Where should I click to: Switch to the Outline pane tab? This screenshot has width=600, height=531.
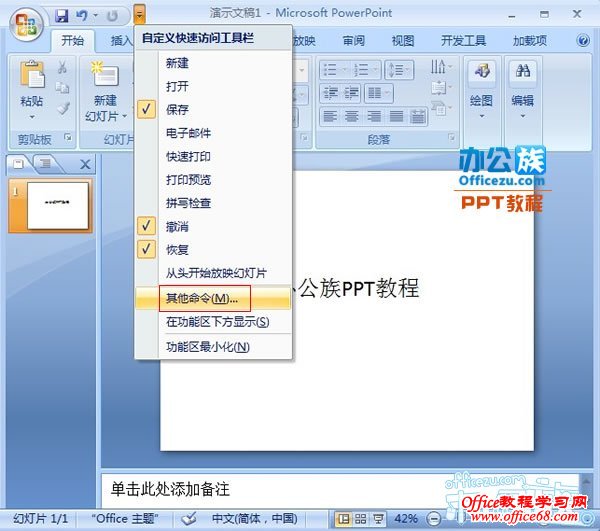pyautogui.click(x=46, y=164)
